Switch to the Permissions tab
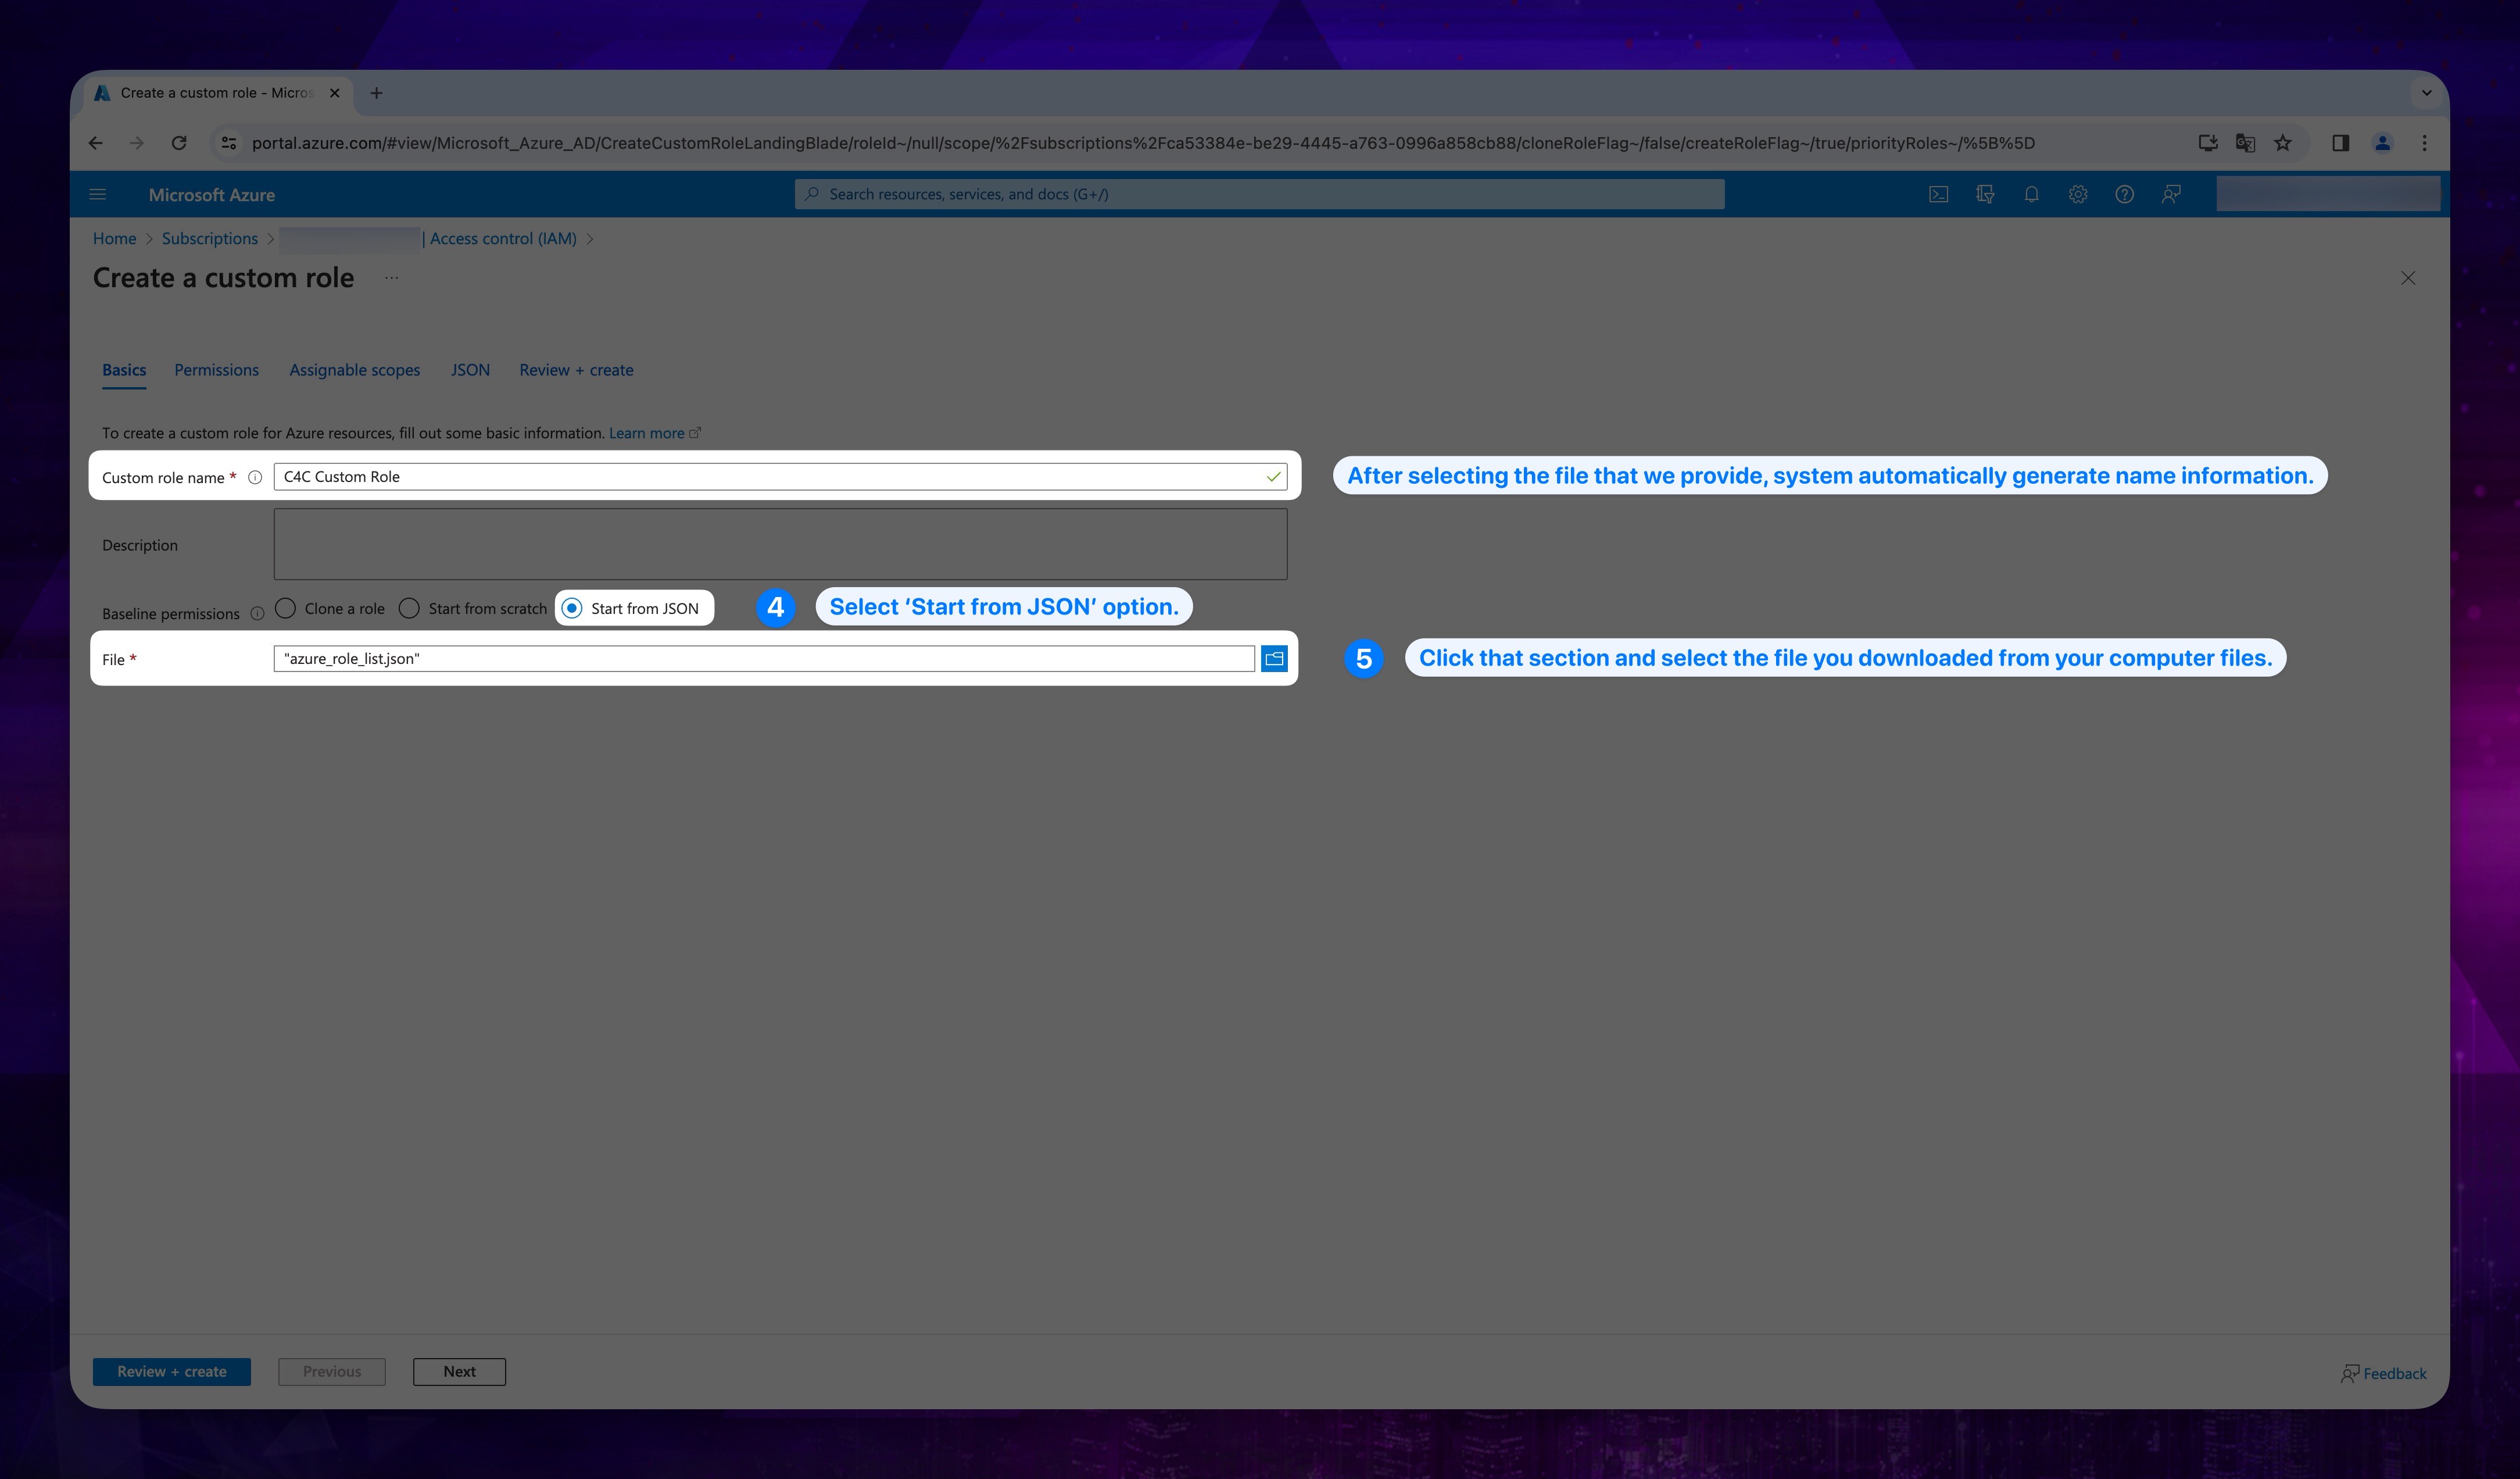This screenshot has width=2520, height=1479. [216, 370]
